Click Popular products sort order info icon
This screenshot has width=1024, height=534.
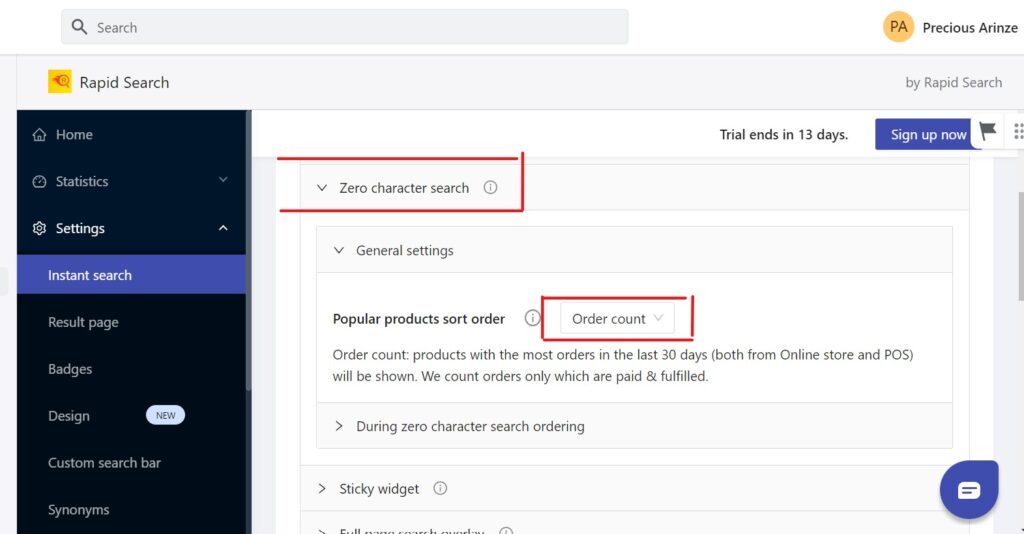tap(532, 318)
